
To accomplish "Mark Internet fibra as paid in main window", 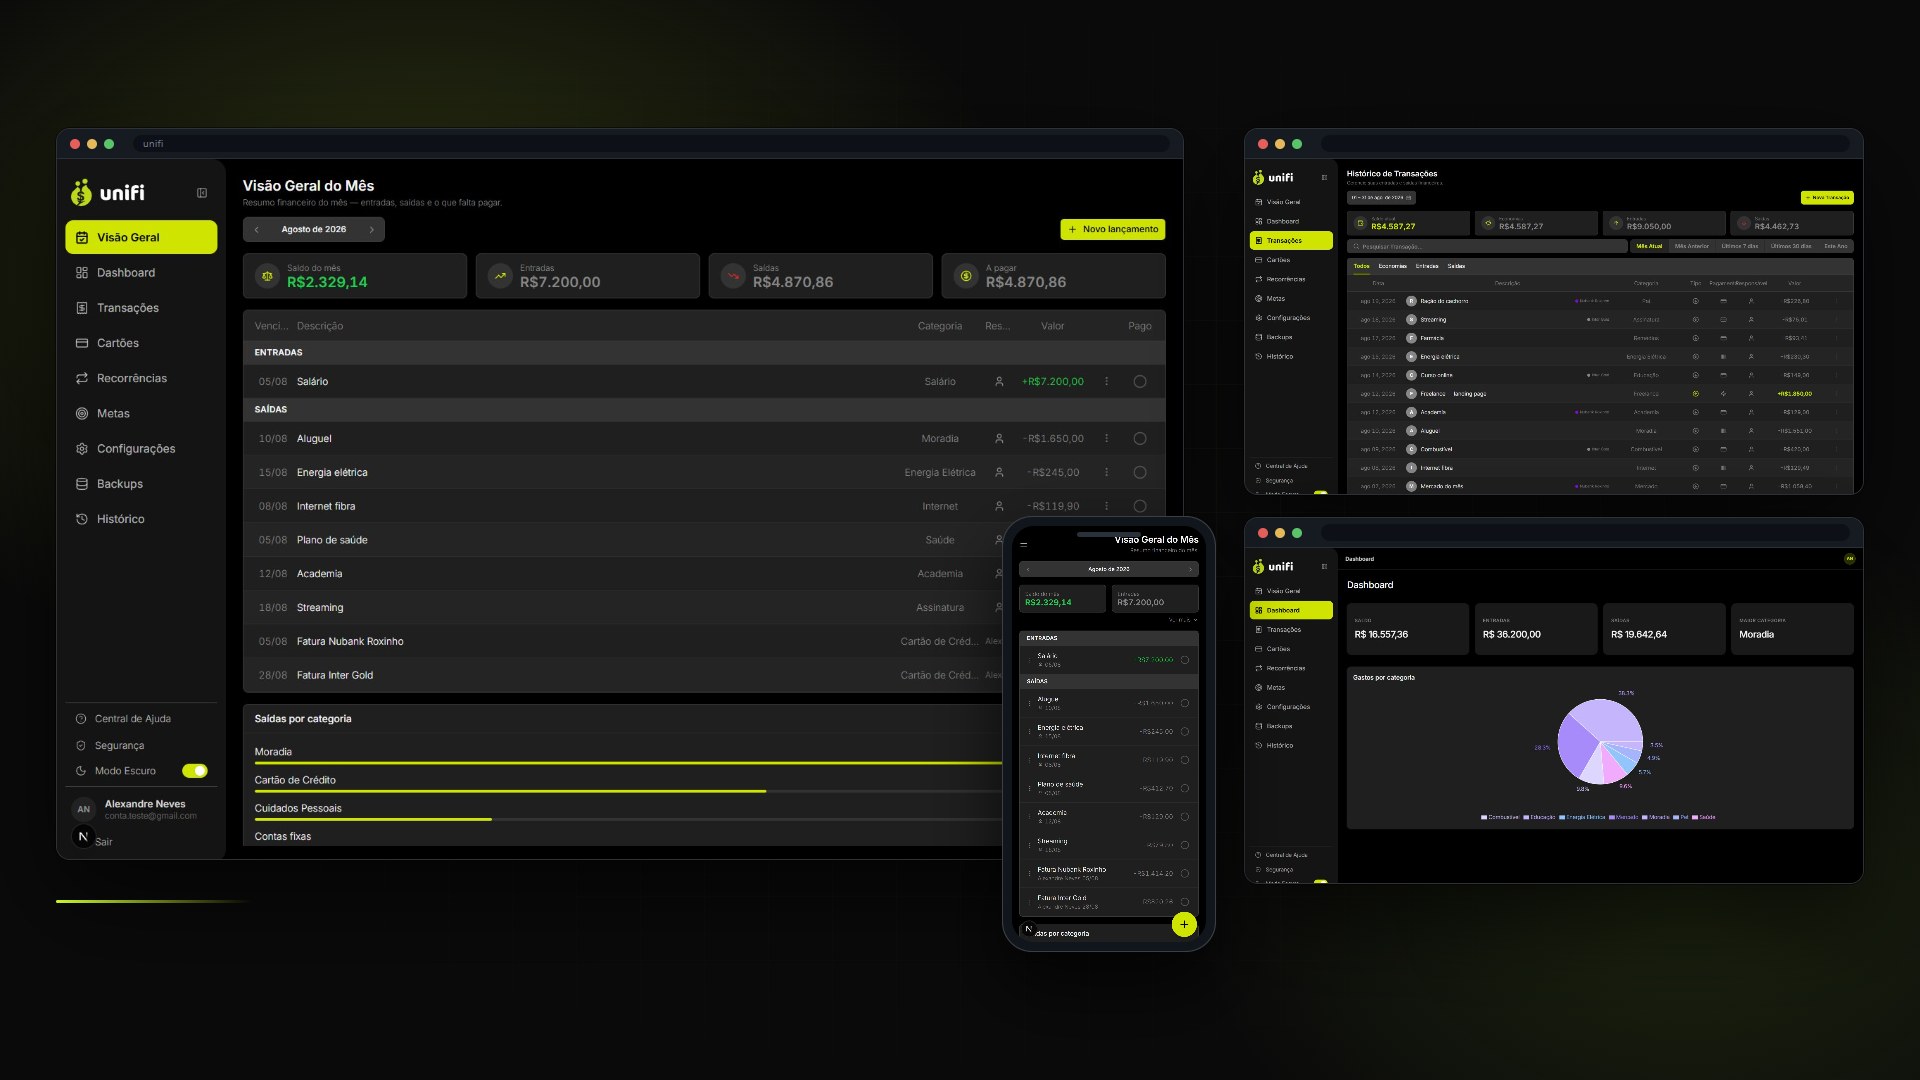I will coord(1140,507).
